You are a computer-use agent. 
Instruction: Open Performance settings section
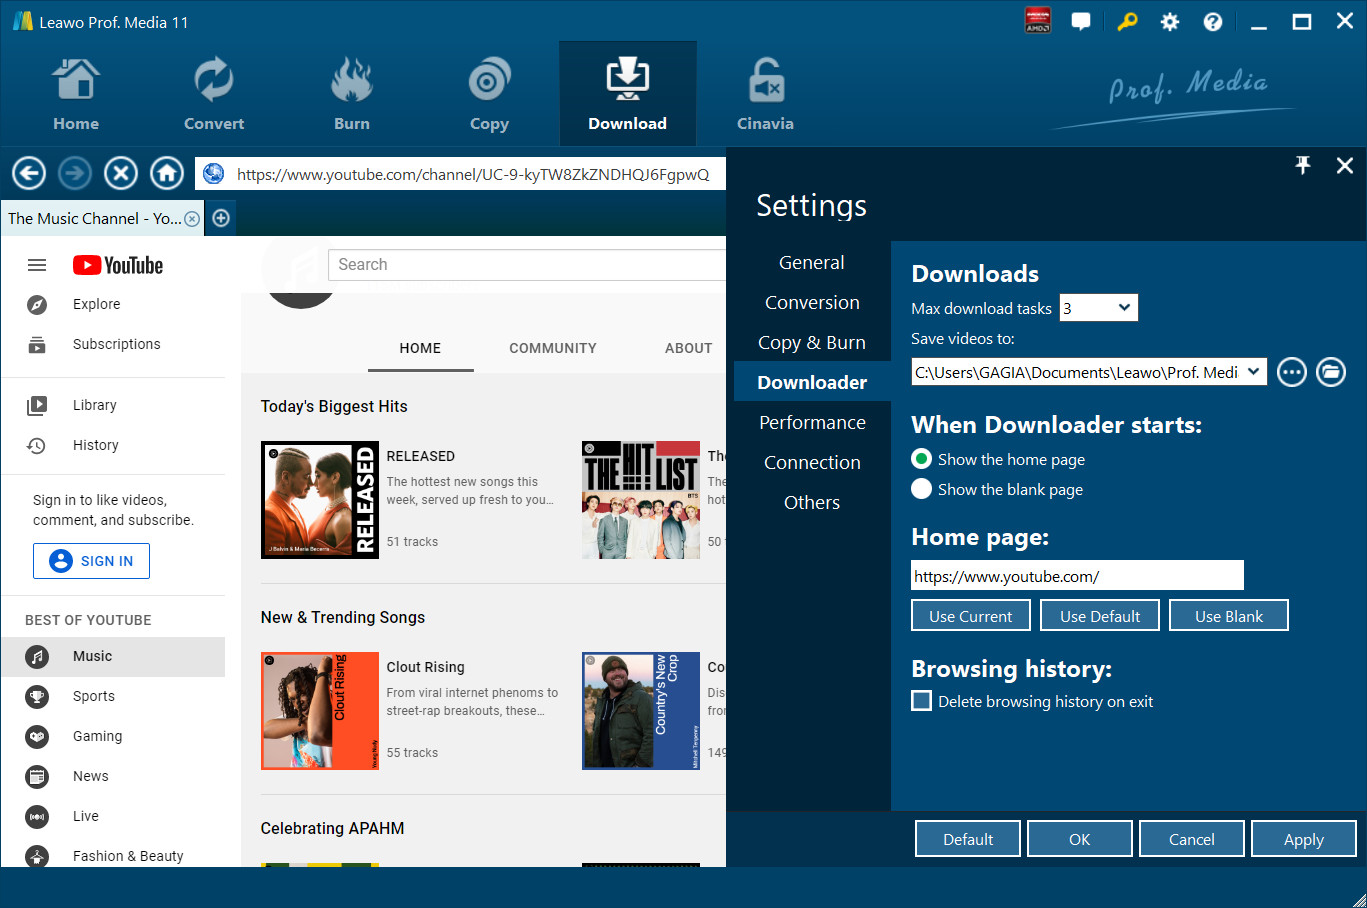point(812,422)
